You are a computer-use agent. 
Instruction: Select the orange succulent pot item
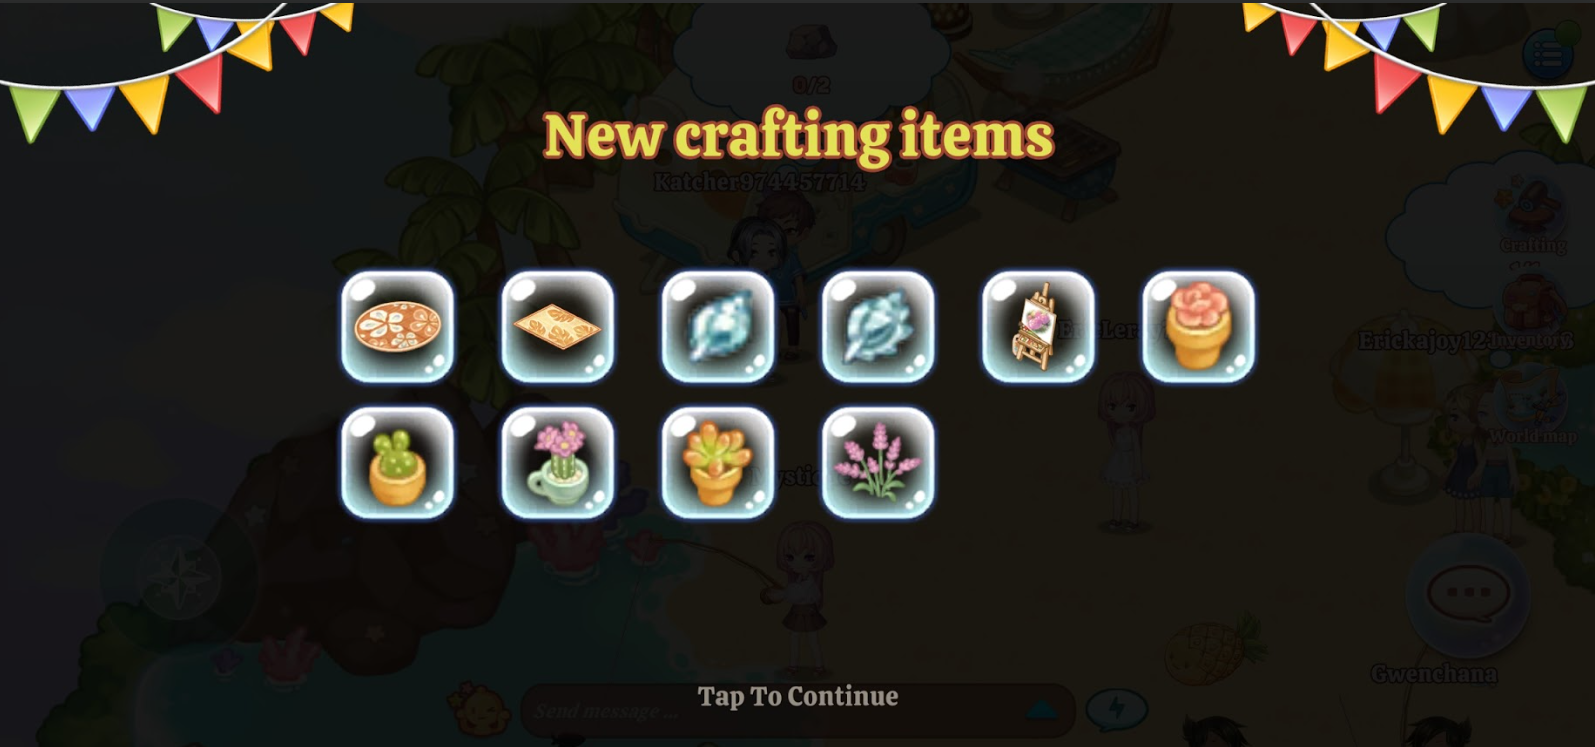[x=717, y=463]
